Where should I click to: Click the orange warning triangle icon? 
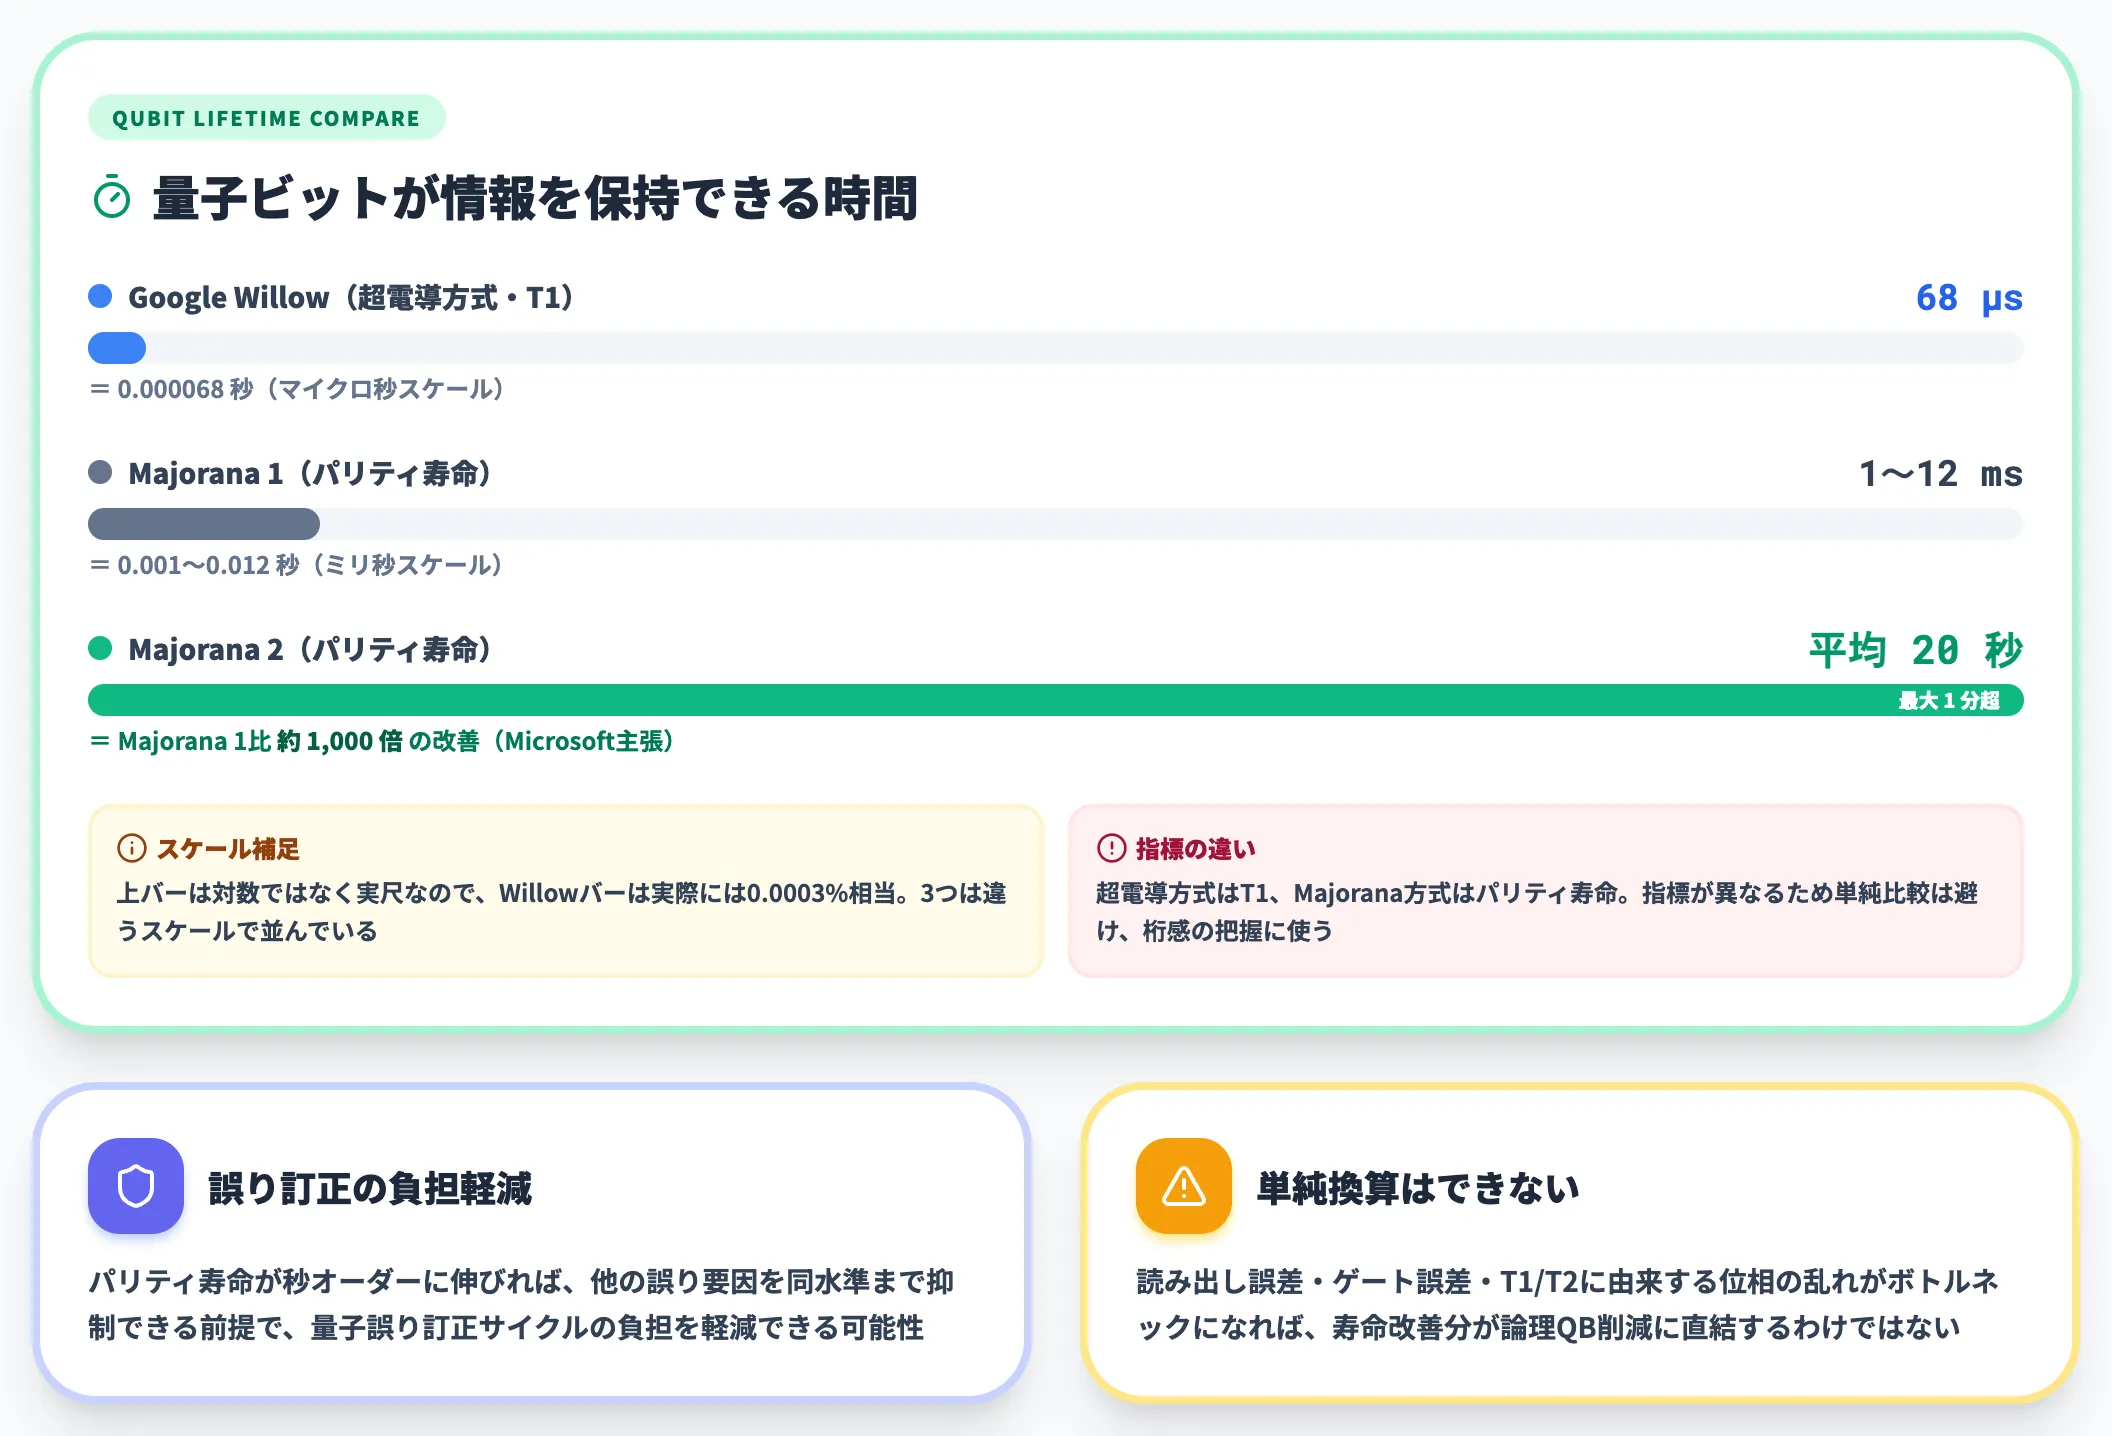(x=1184, y=1186)
